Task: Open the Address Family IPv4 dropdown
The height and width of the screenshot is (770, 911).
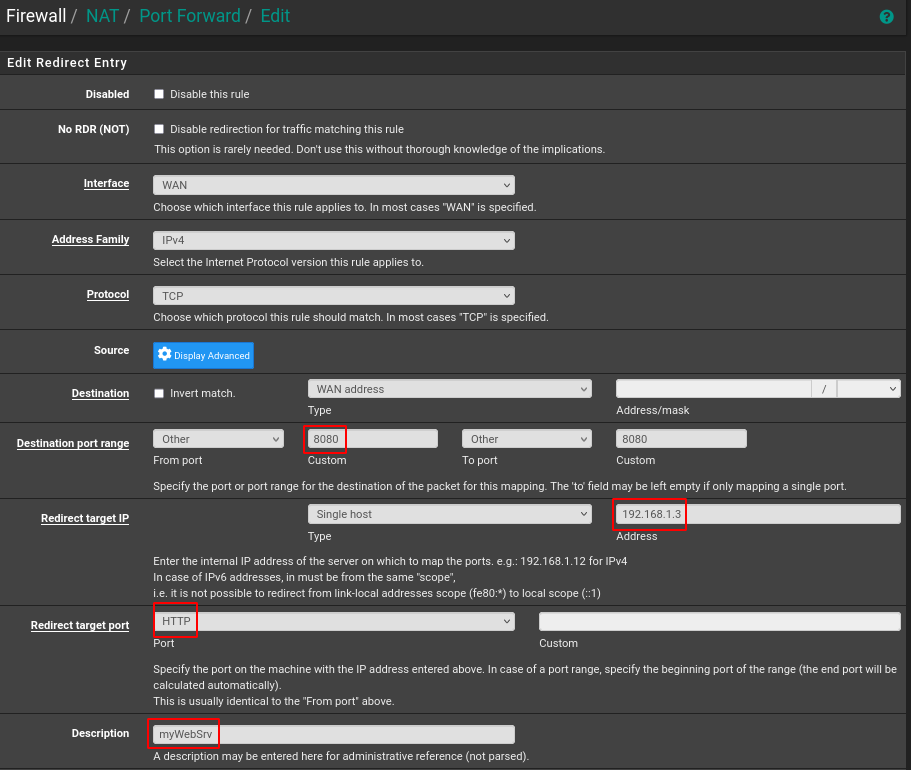Action: tap(333, 241)
